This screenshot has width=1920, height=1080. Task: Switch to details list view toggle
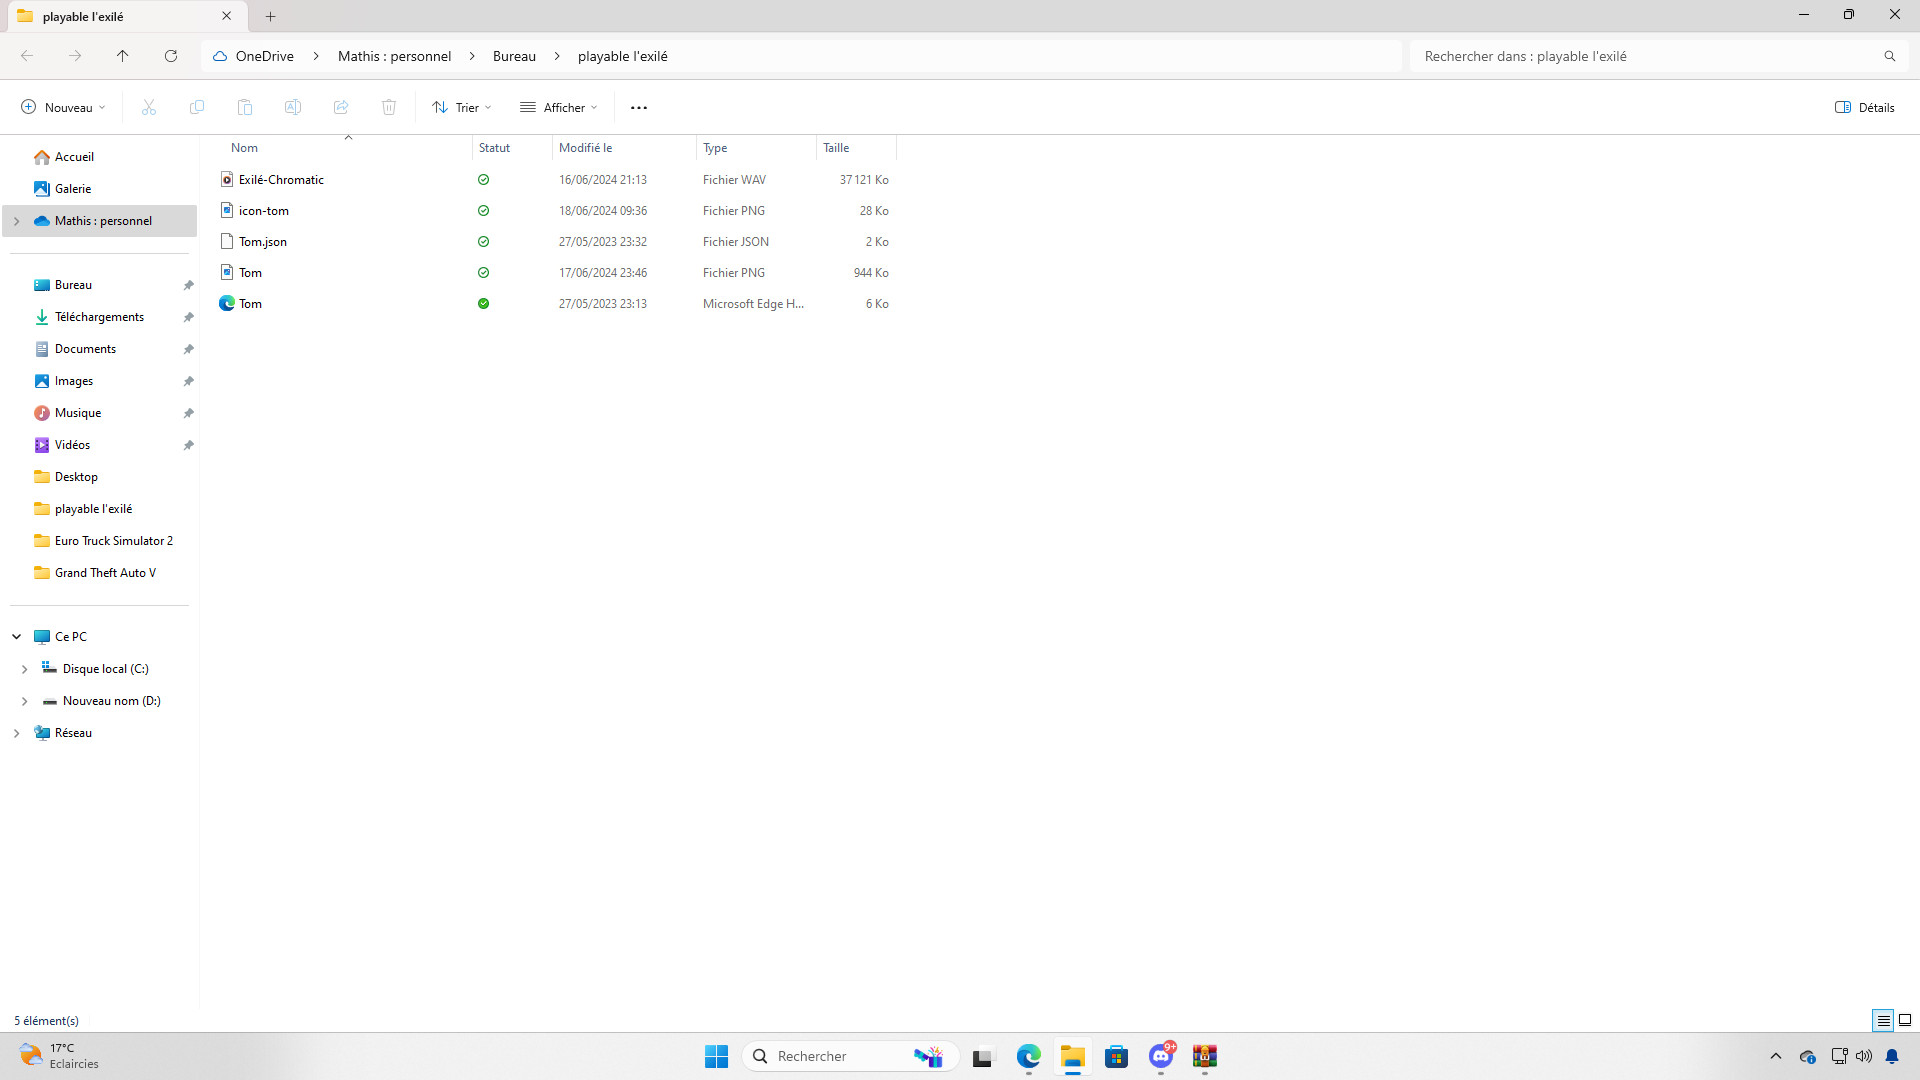(1883, 1020)
